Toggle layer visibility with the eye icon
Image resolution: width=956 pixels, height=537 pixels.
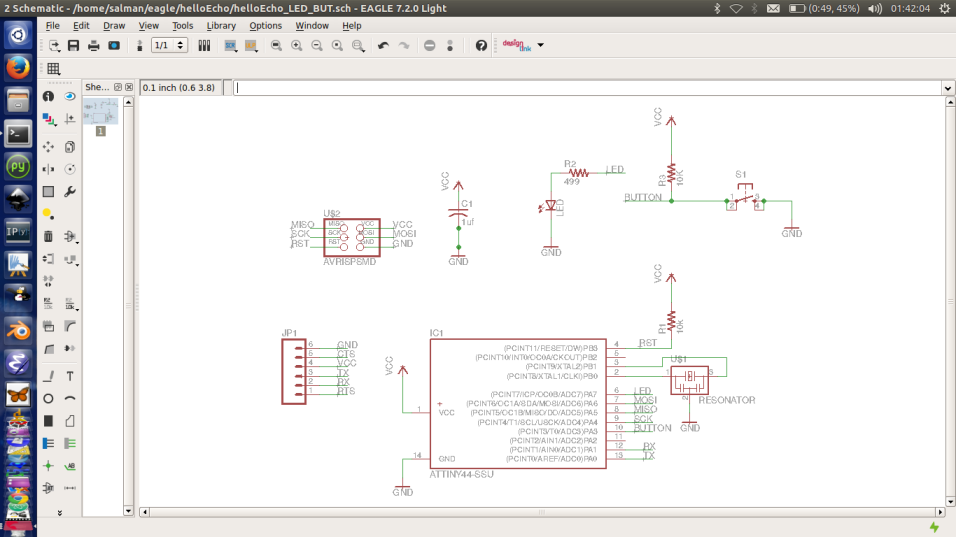tap(70, 96)
